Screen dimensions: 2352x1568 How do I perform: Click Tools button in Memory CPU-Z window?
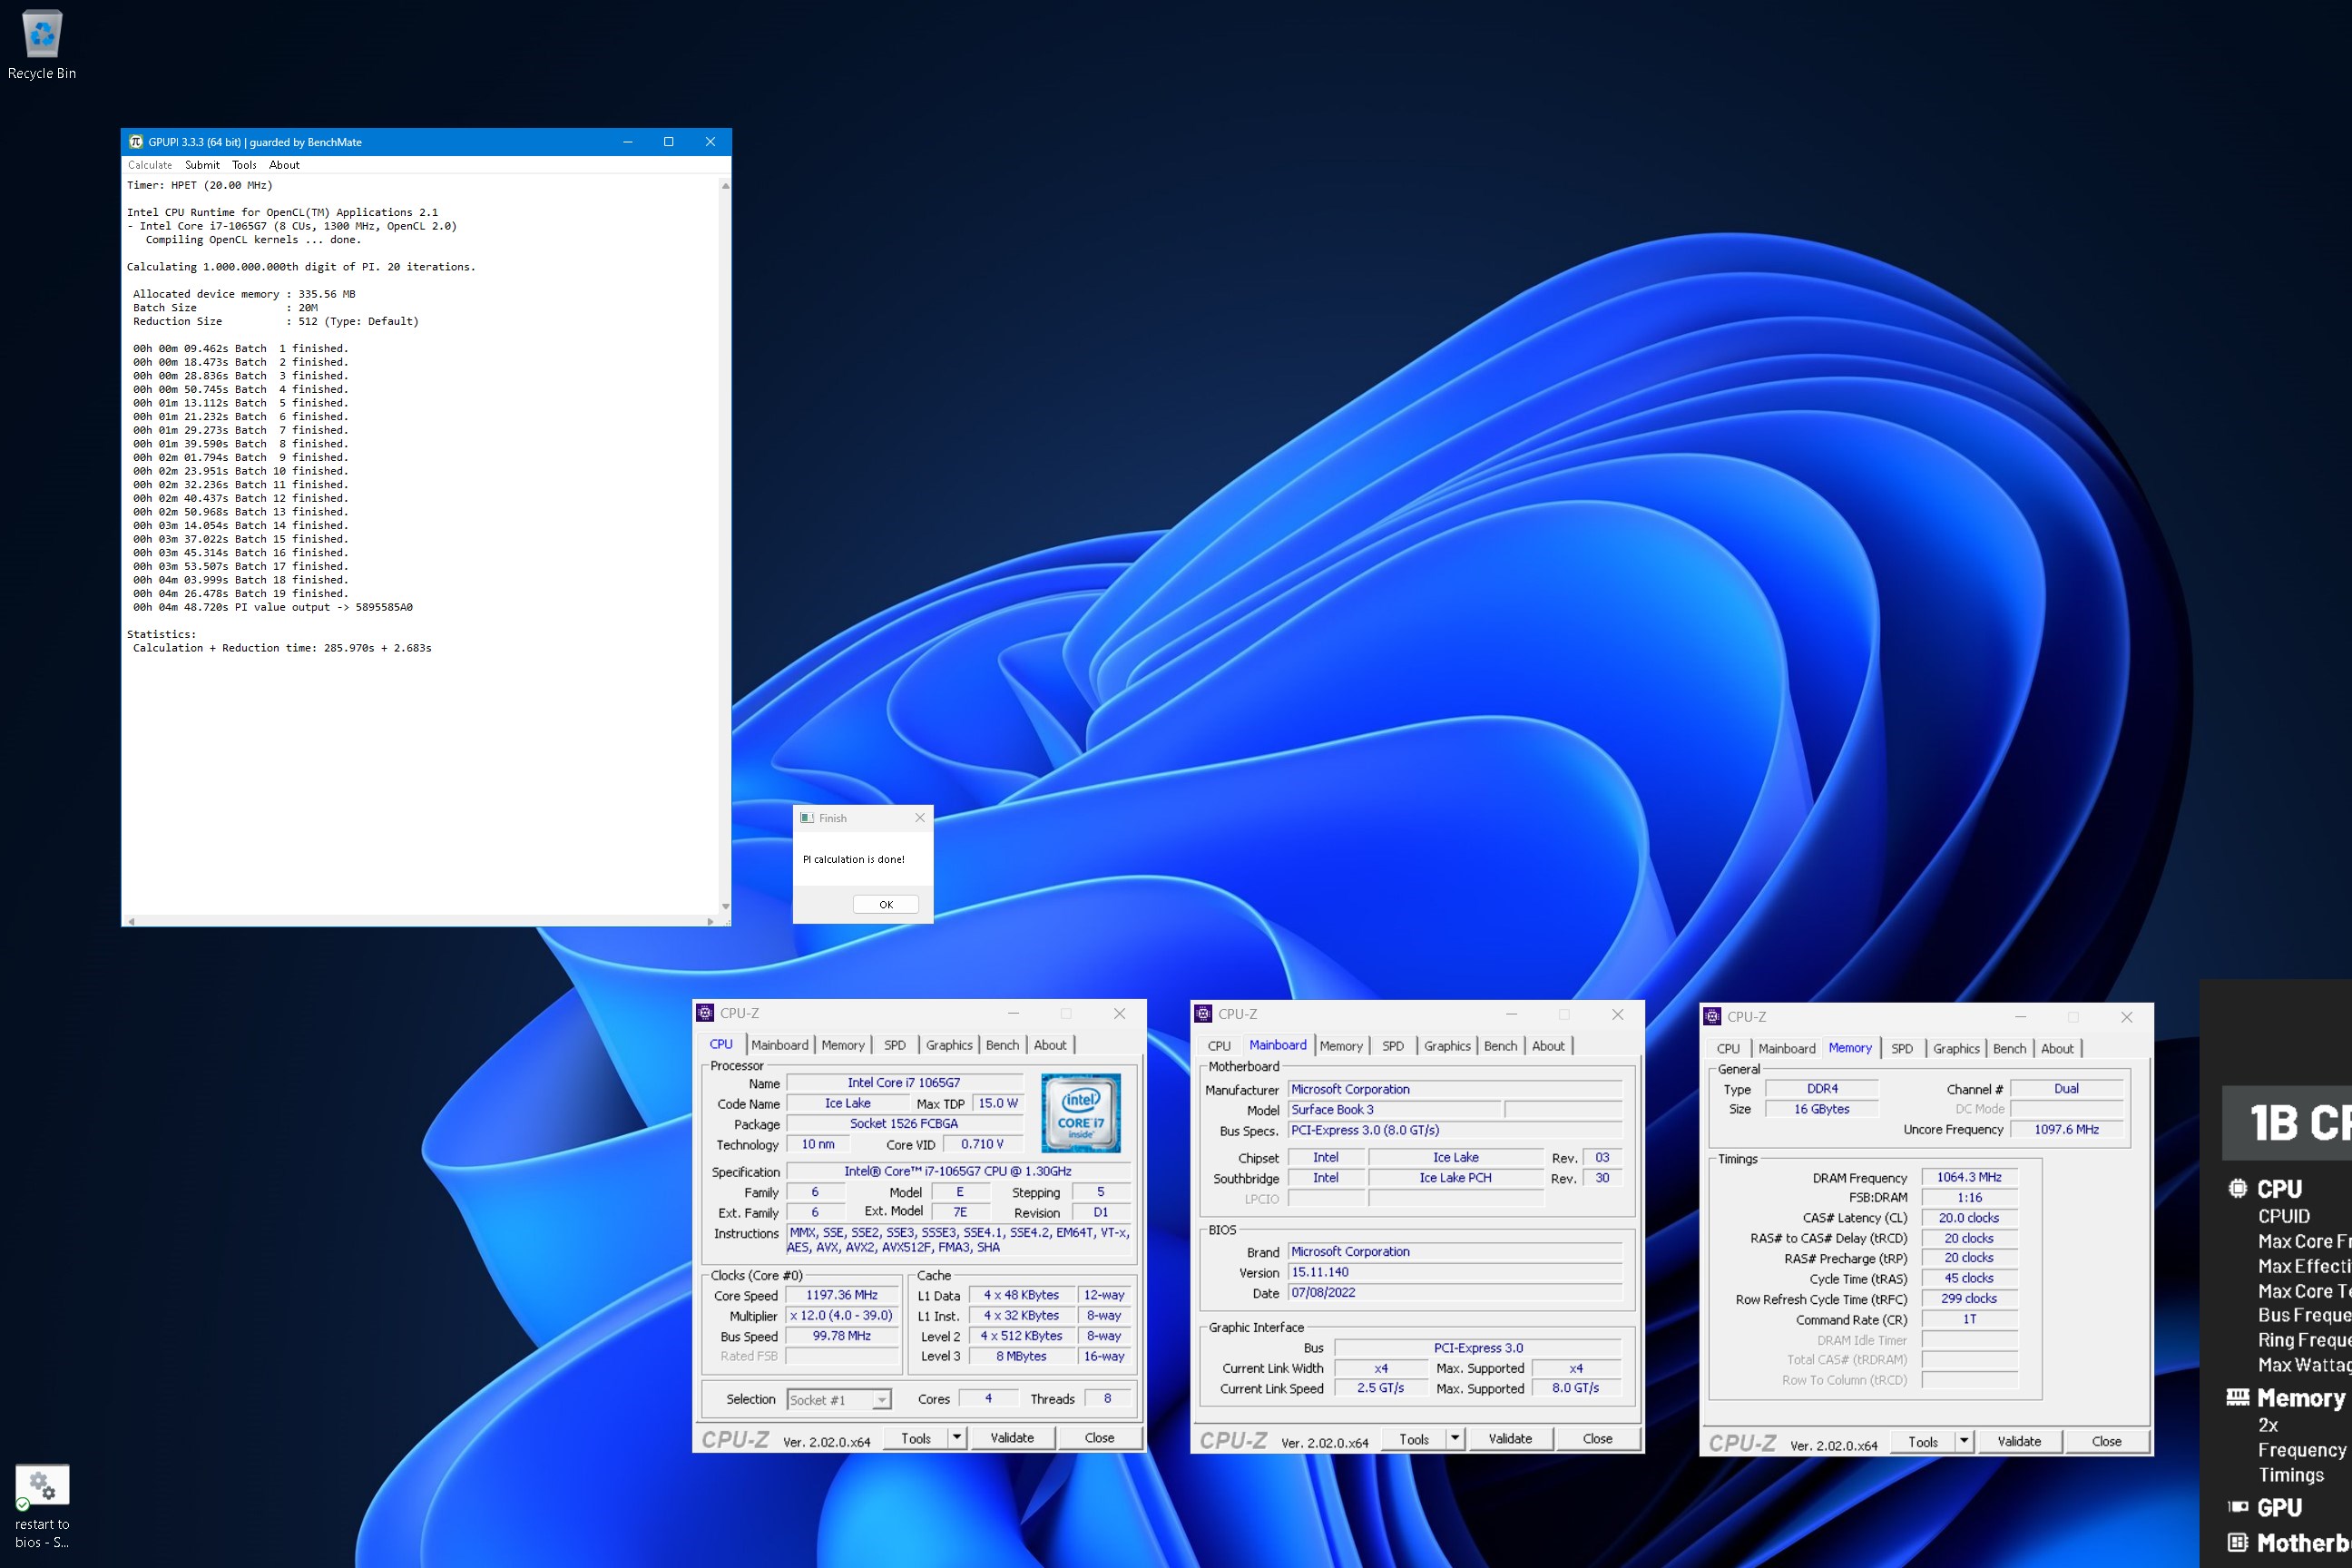click(1923, 1442)
